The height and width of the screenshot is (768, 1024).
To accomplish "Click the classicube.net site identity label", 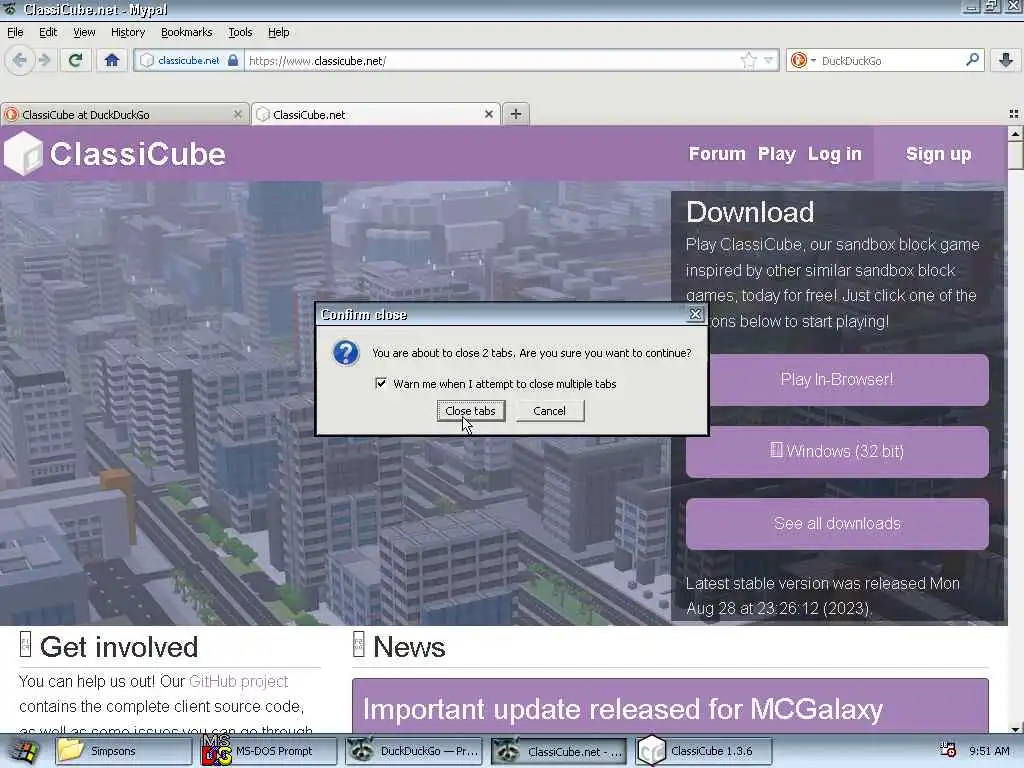I will tap(189, 61).
